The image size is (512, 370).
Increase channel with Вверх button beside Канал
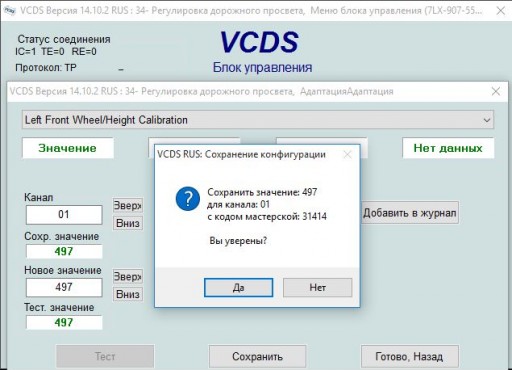pyautogui.click(x=128, y=205)
